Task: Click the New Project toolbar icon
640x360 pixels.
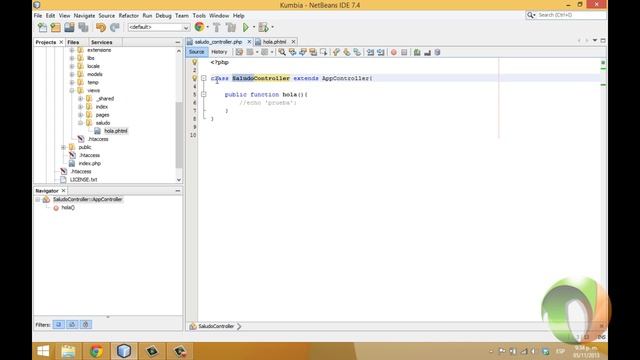Action: (x=56, y=27)
